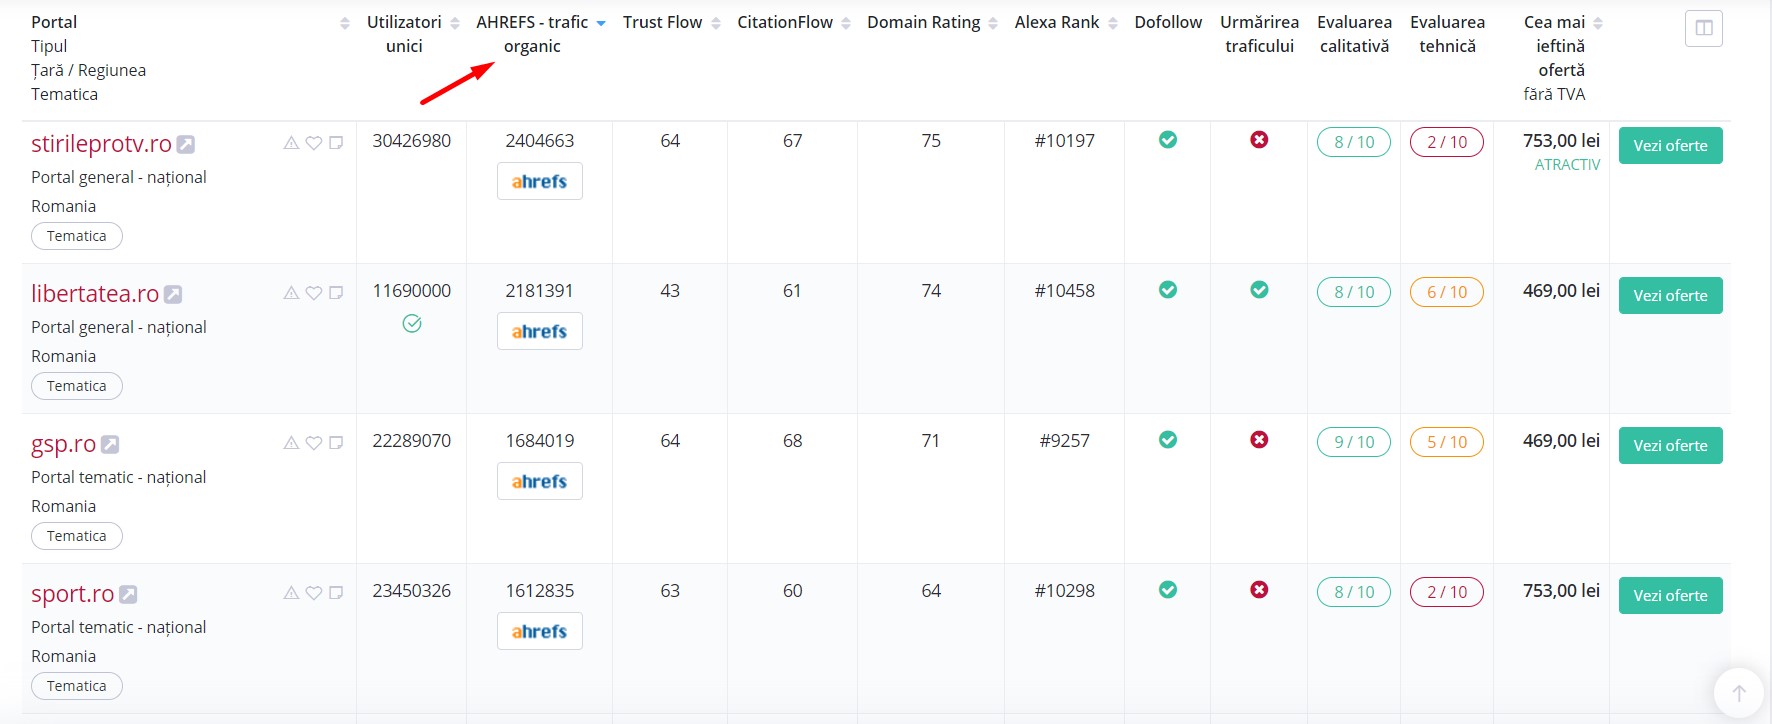Screen dimensions: 1772x724
Task: Open note icon for libertatea.ro
Action: click(336, 293)
